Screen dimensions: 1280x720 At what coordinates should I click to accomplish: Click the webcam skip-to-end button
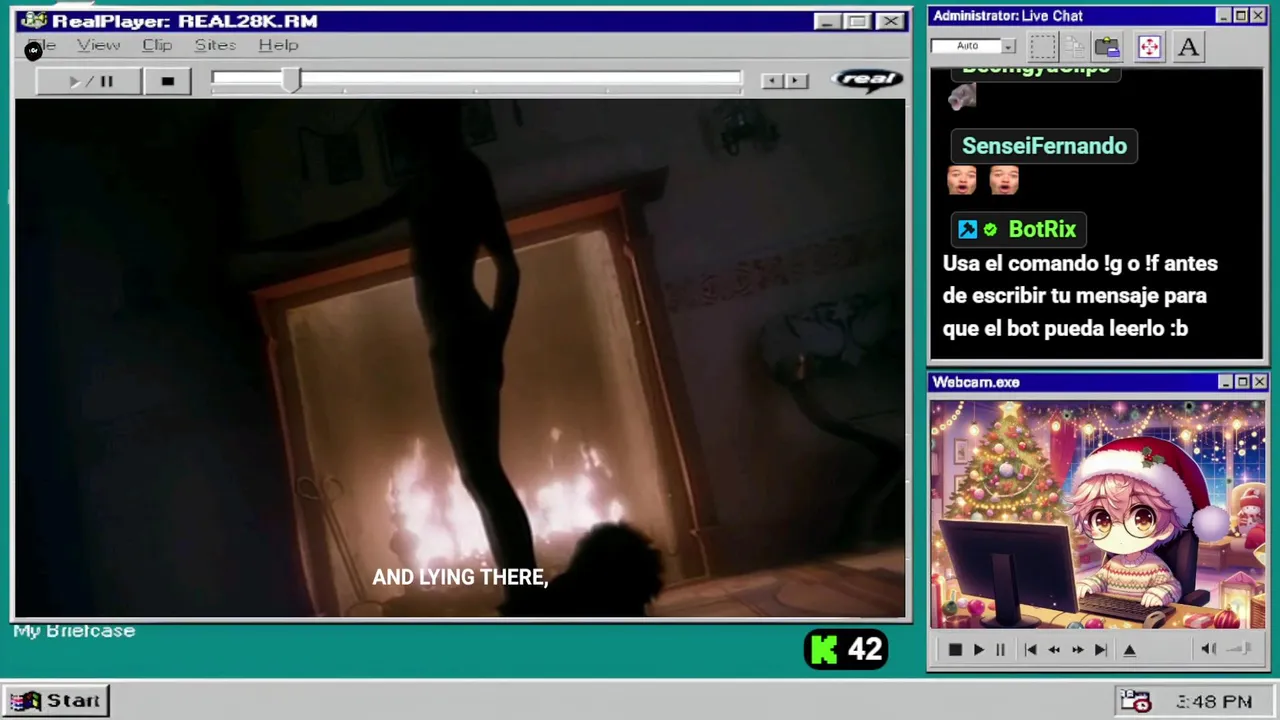[x=1100, y=650]
